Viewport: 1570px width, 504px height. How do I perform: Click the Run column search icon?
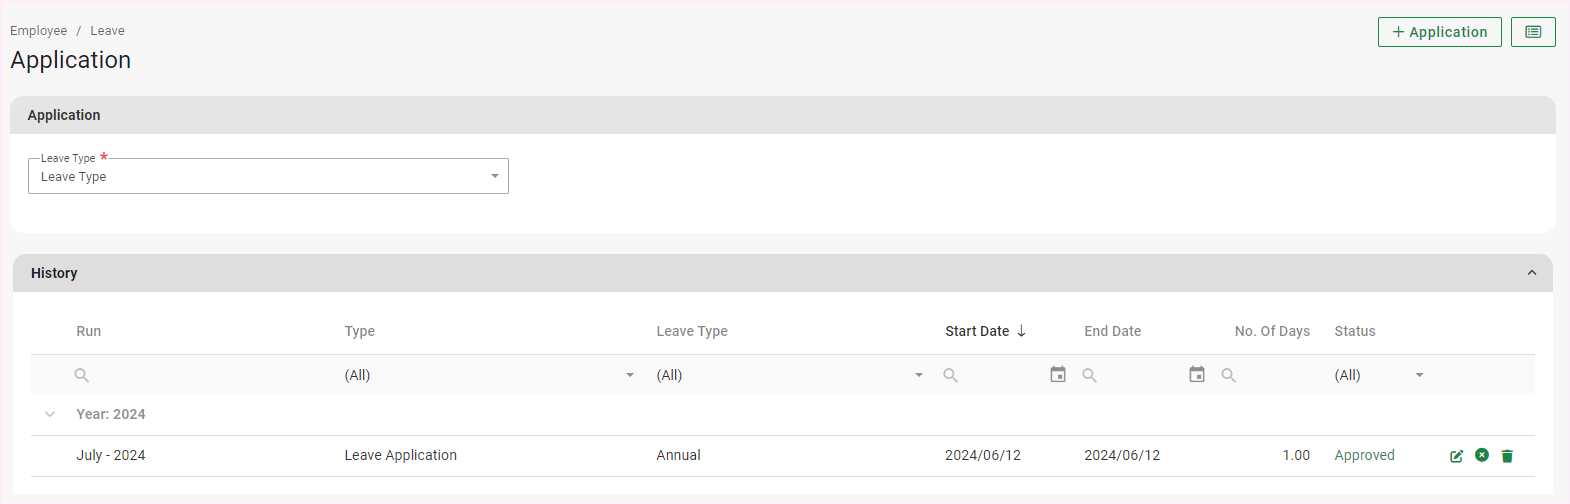pos(82,376)
